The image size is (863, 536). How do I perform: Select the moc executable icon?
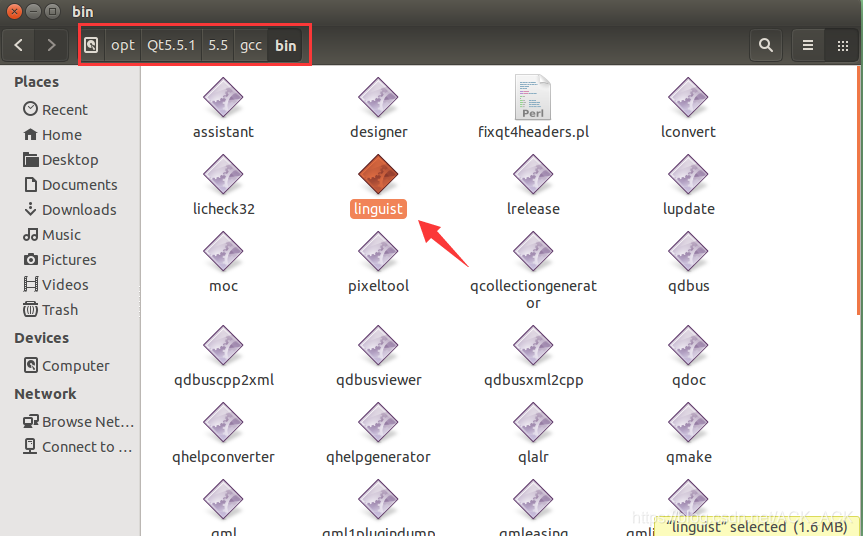[223, 251]
